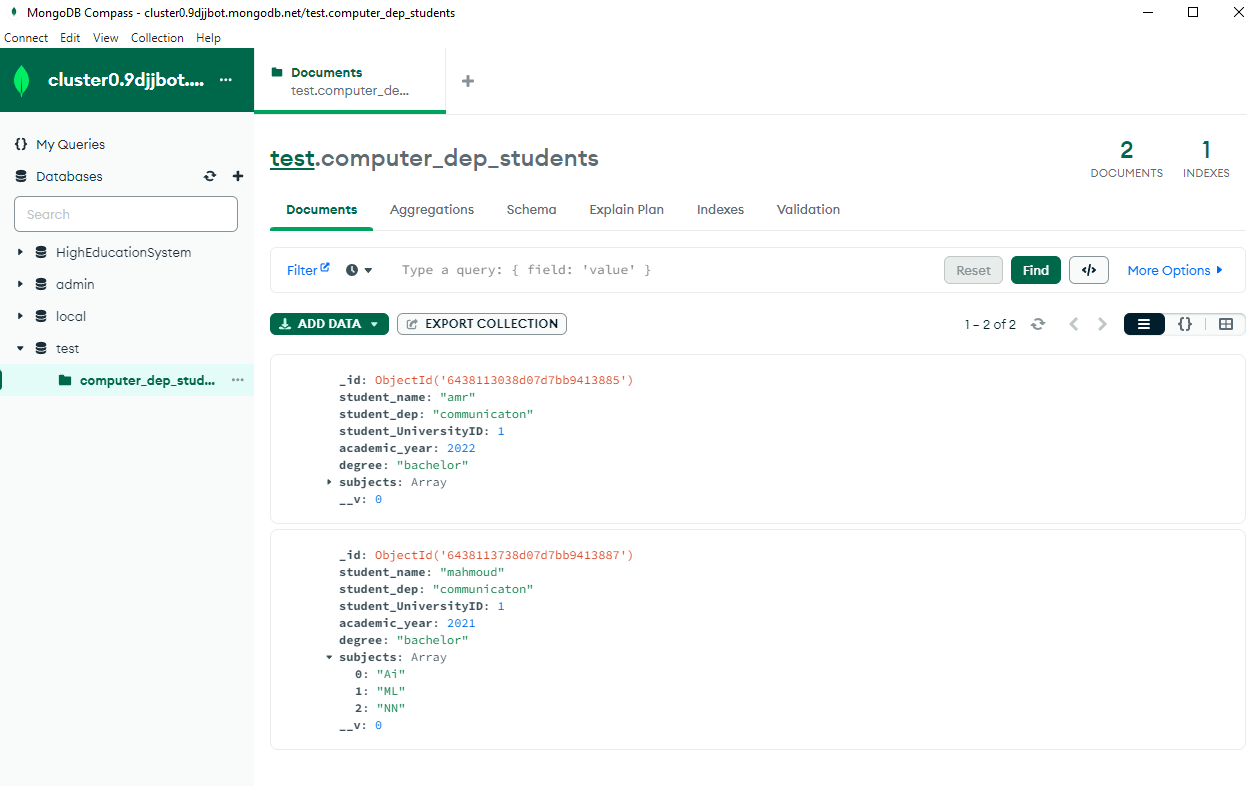Expand the subjects array in amr's document

pyautogui.click(x=329, y=481)
